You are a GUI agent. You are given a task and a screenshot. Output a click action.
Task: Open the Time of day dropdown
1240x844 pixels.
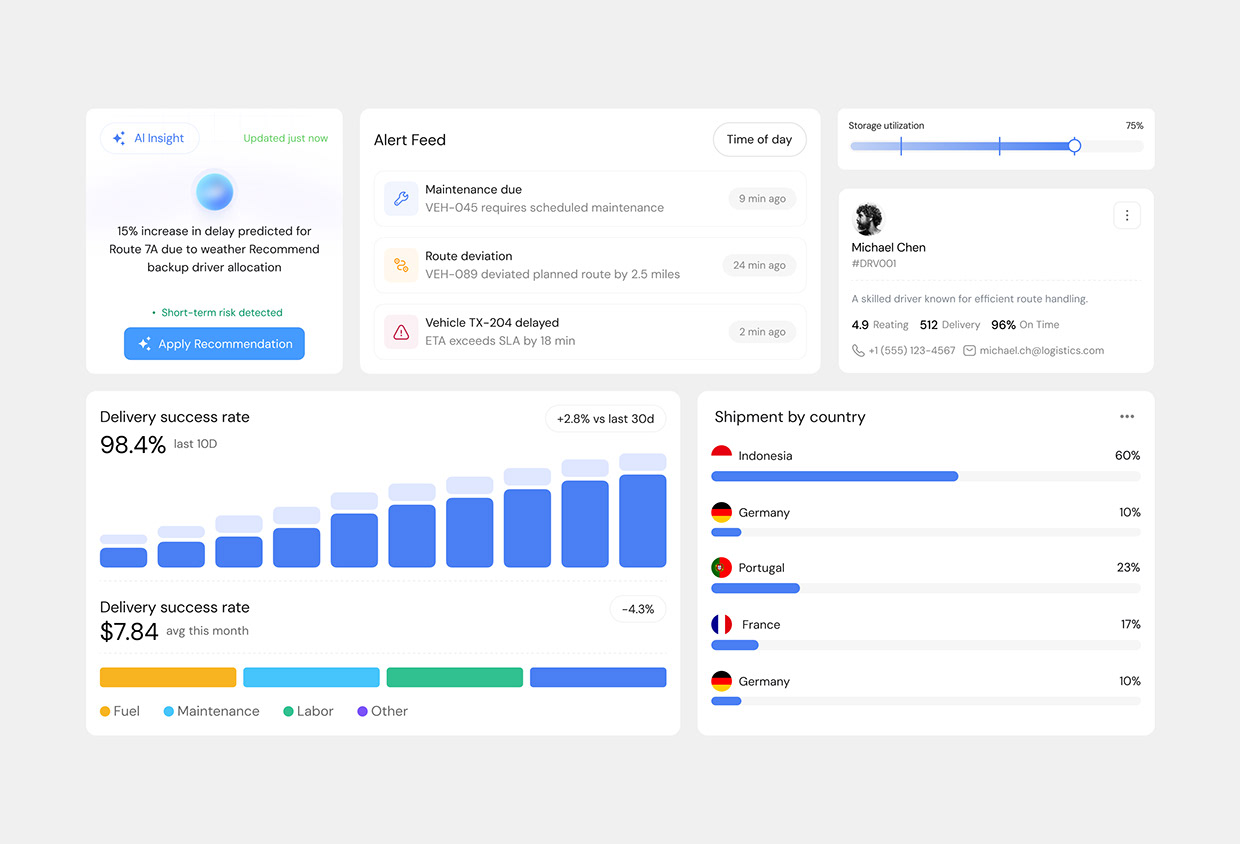pos(759,140)
